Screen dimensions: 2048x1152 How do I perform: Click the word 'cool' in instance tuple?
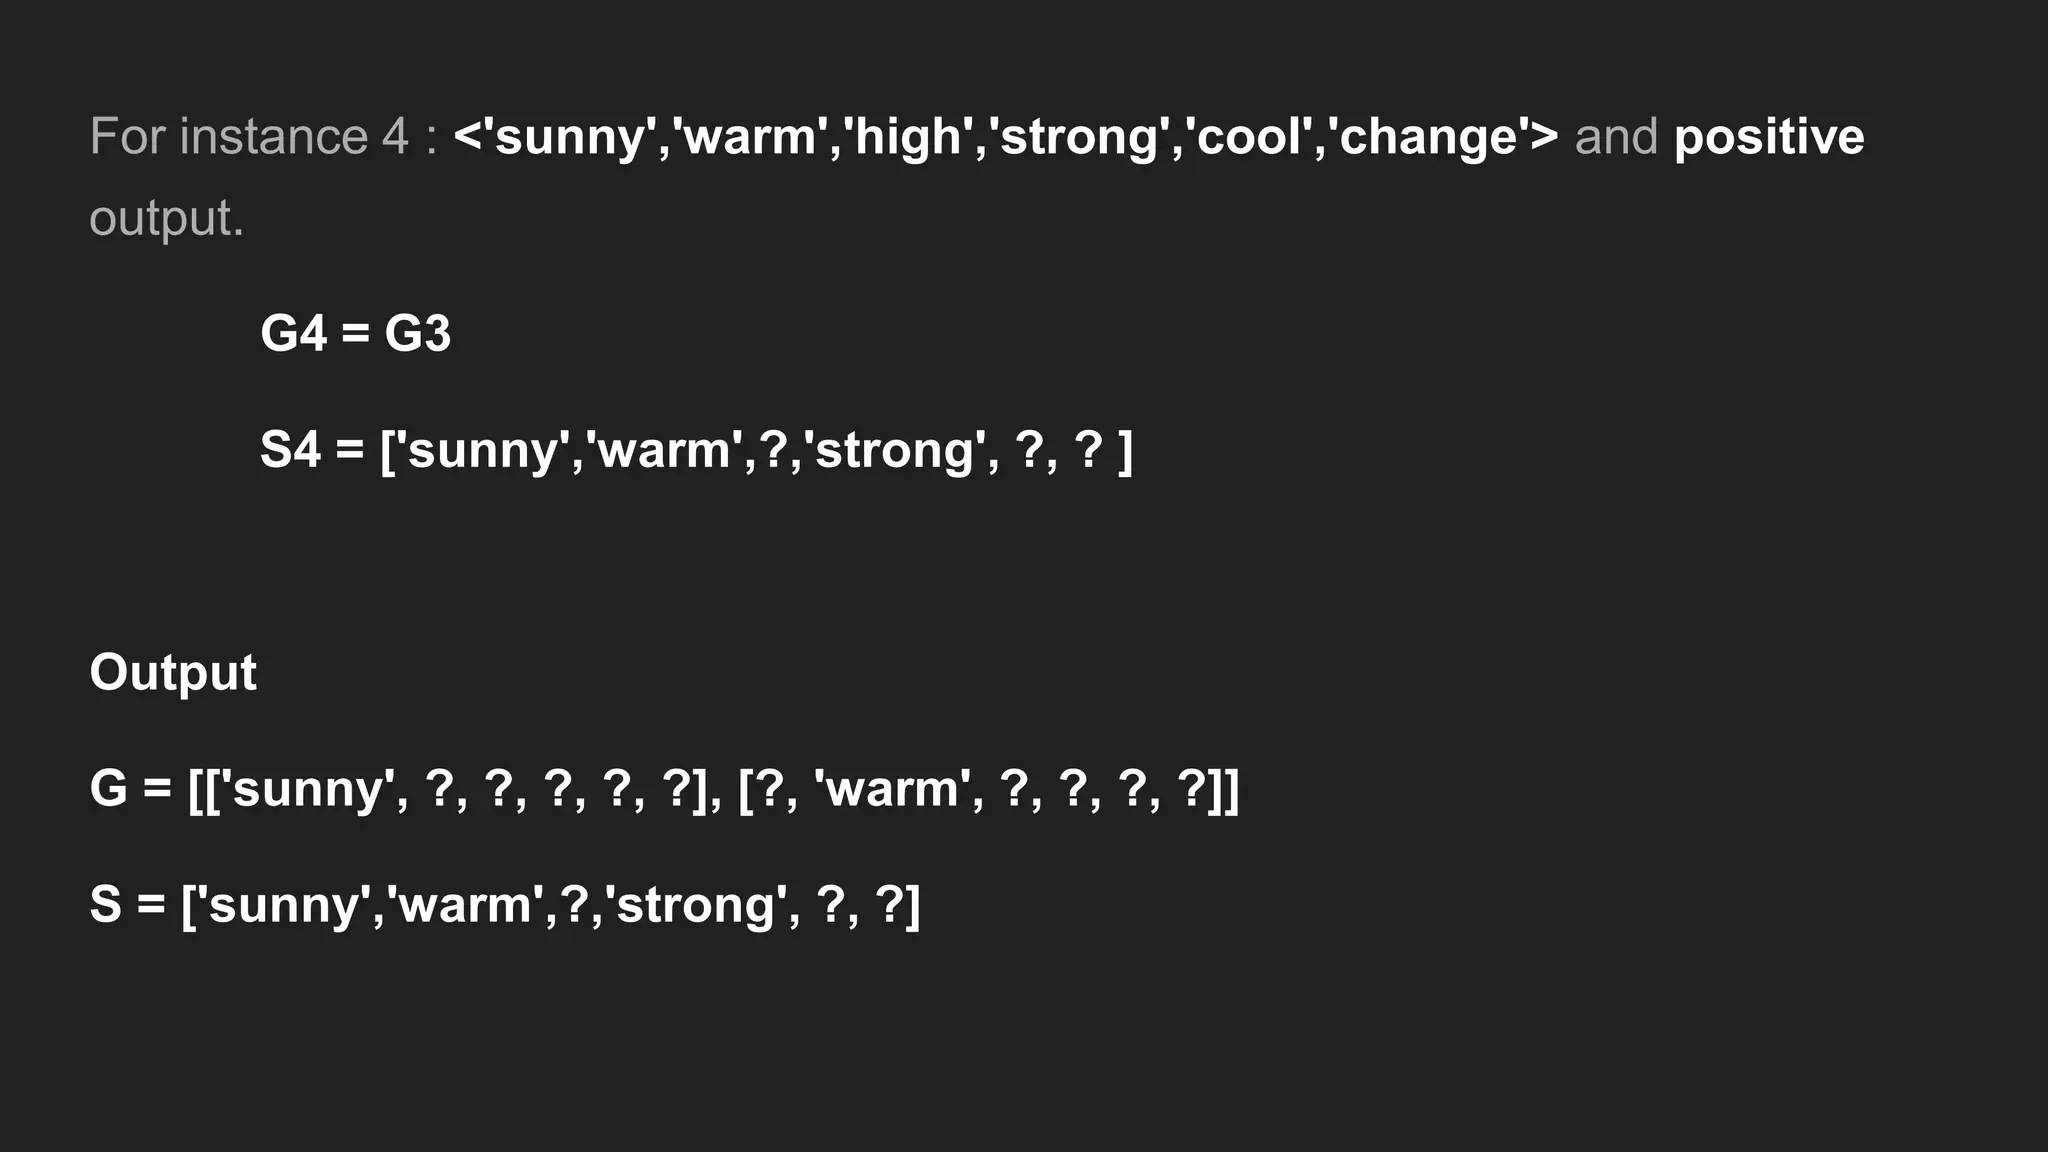tap(1253, 137)
